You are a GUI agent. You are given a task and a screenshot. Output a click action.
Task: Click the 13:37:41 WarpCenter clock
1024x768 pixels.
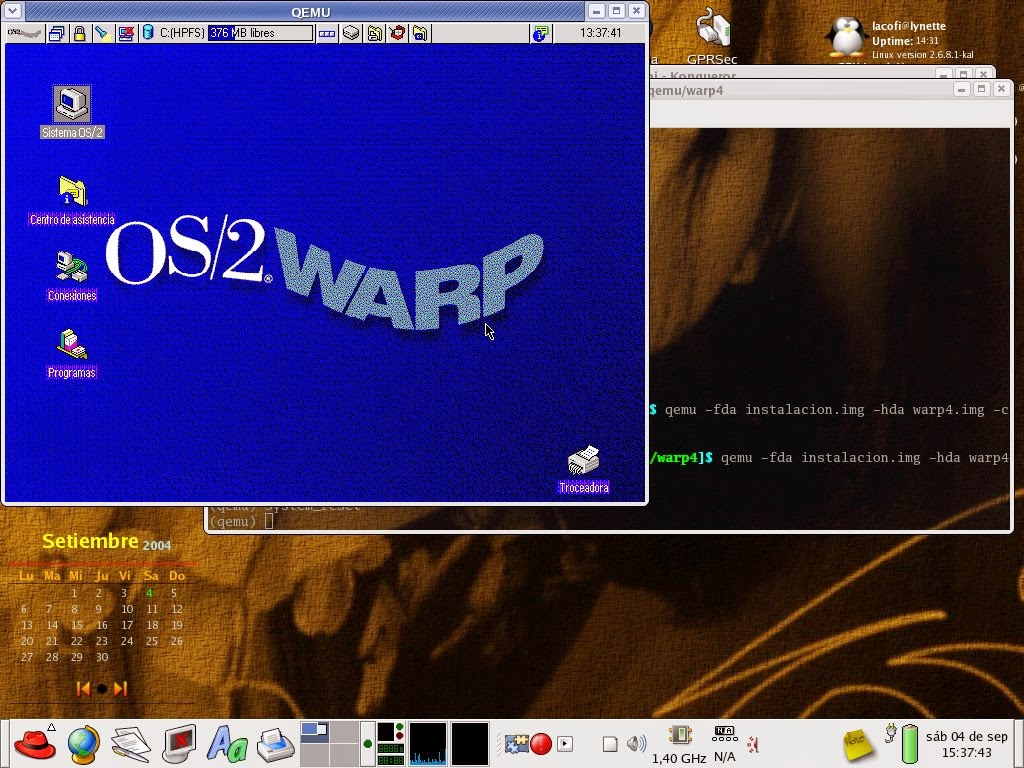coord(600,33)
